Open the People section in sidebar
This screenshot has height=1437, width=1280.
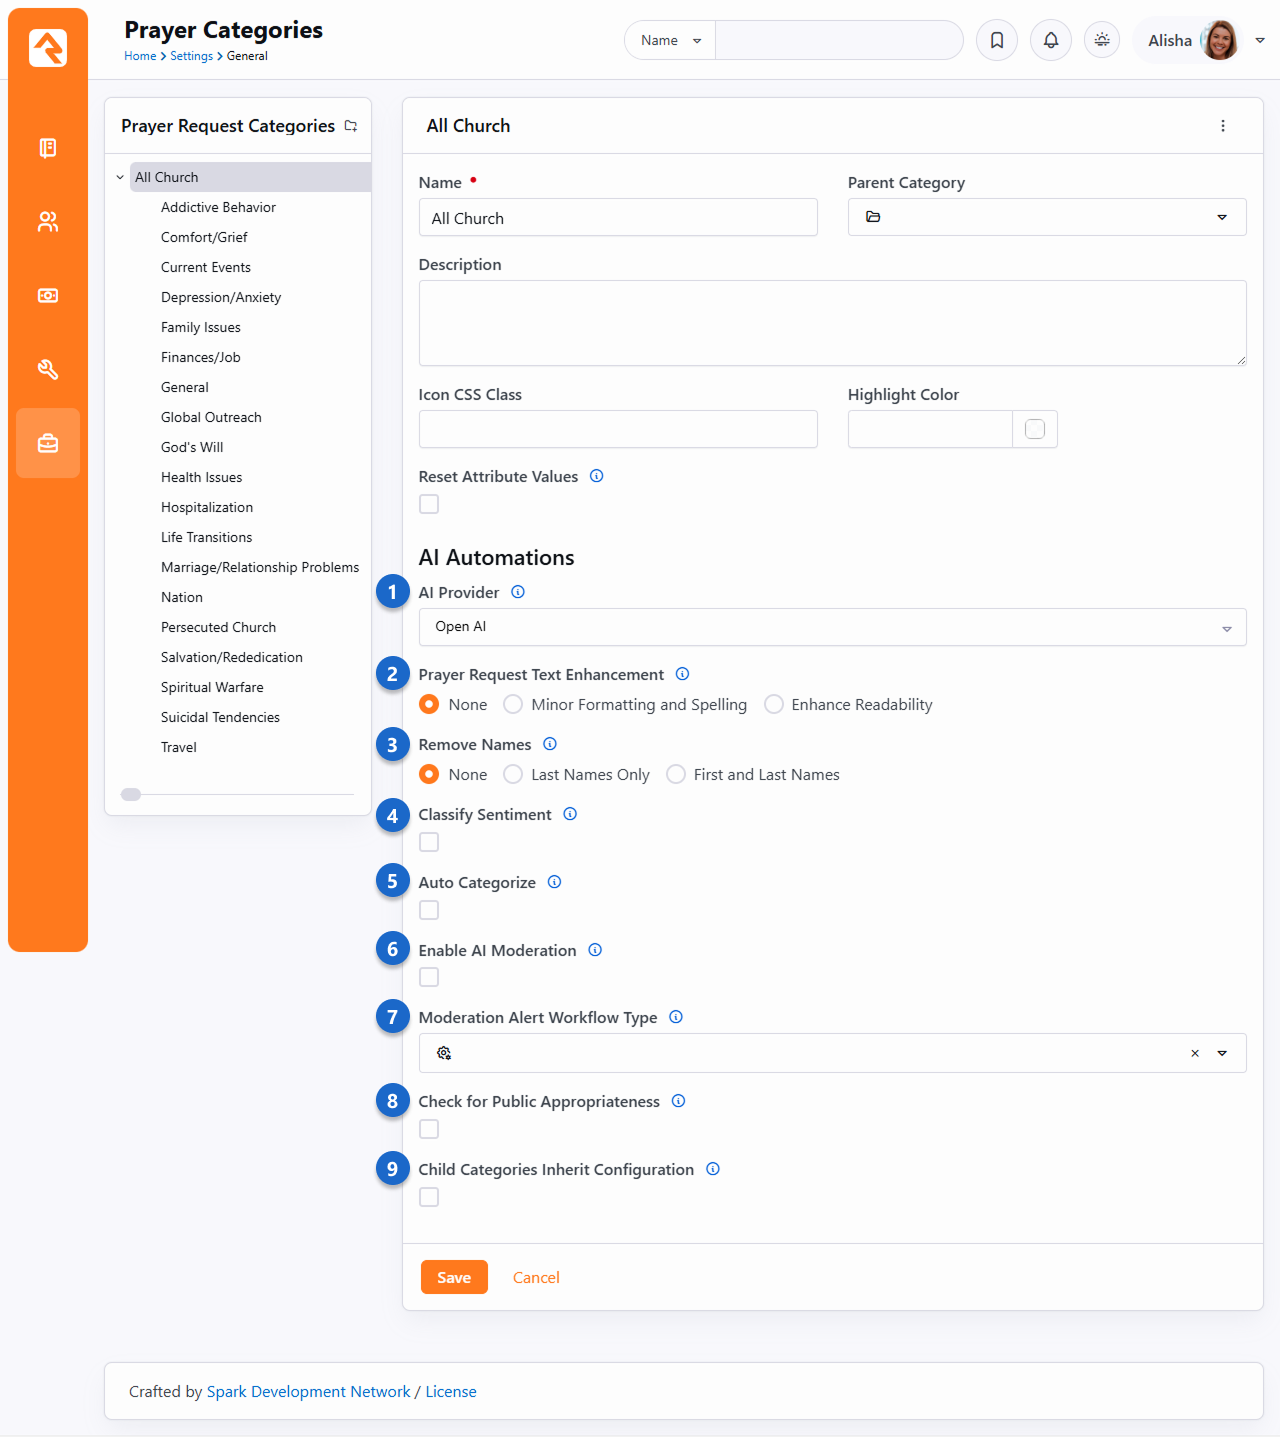[x=48, y=222]
